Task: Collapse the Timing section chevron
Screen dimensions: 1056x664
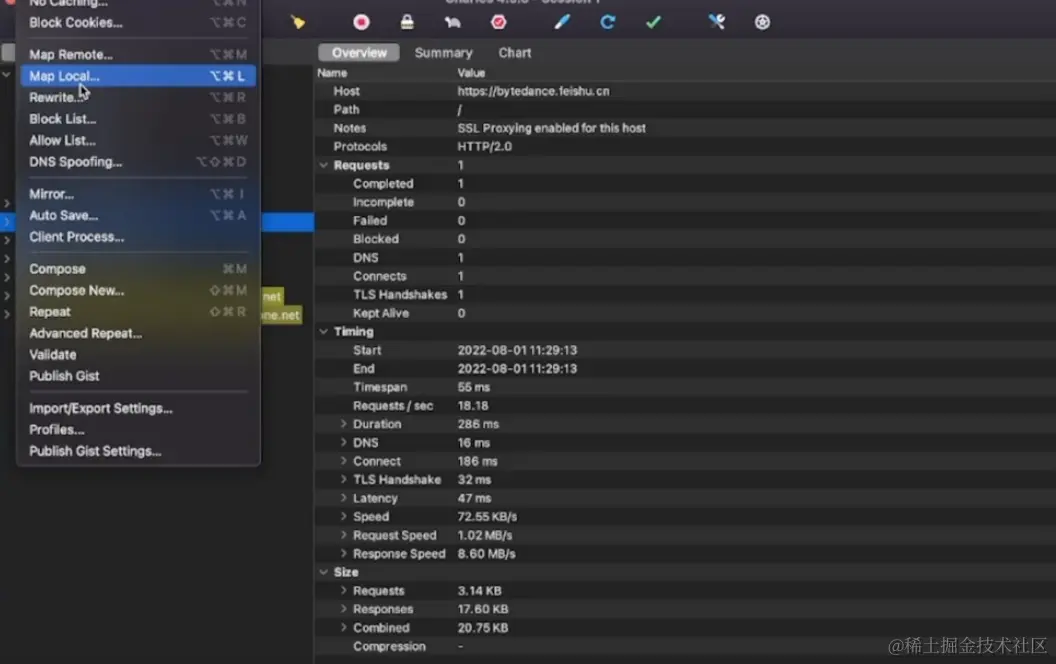Action: pos(323,331)
